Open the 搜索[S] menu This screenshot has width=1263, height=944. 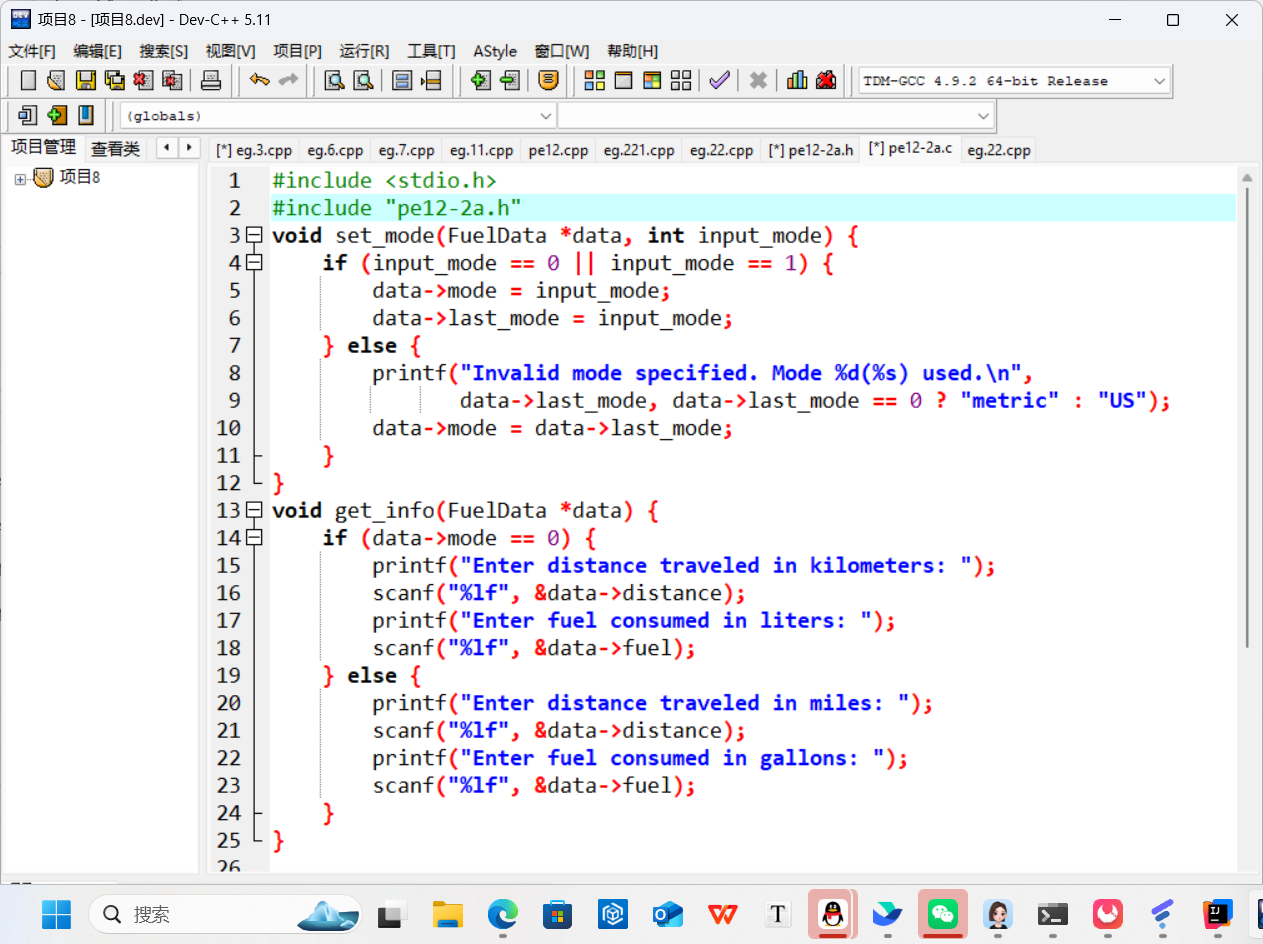pos(163,51)
